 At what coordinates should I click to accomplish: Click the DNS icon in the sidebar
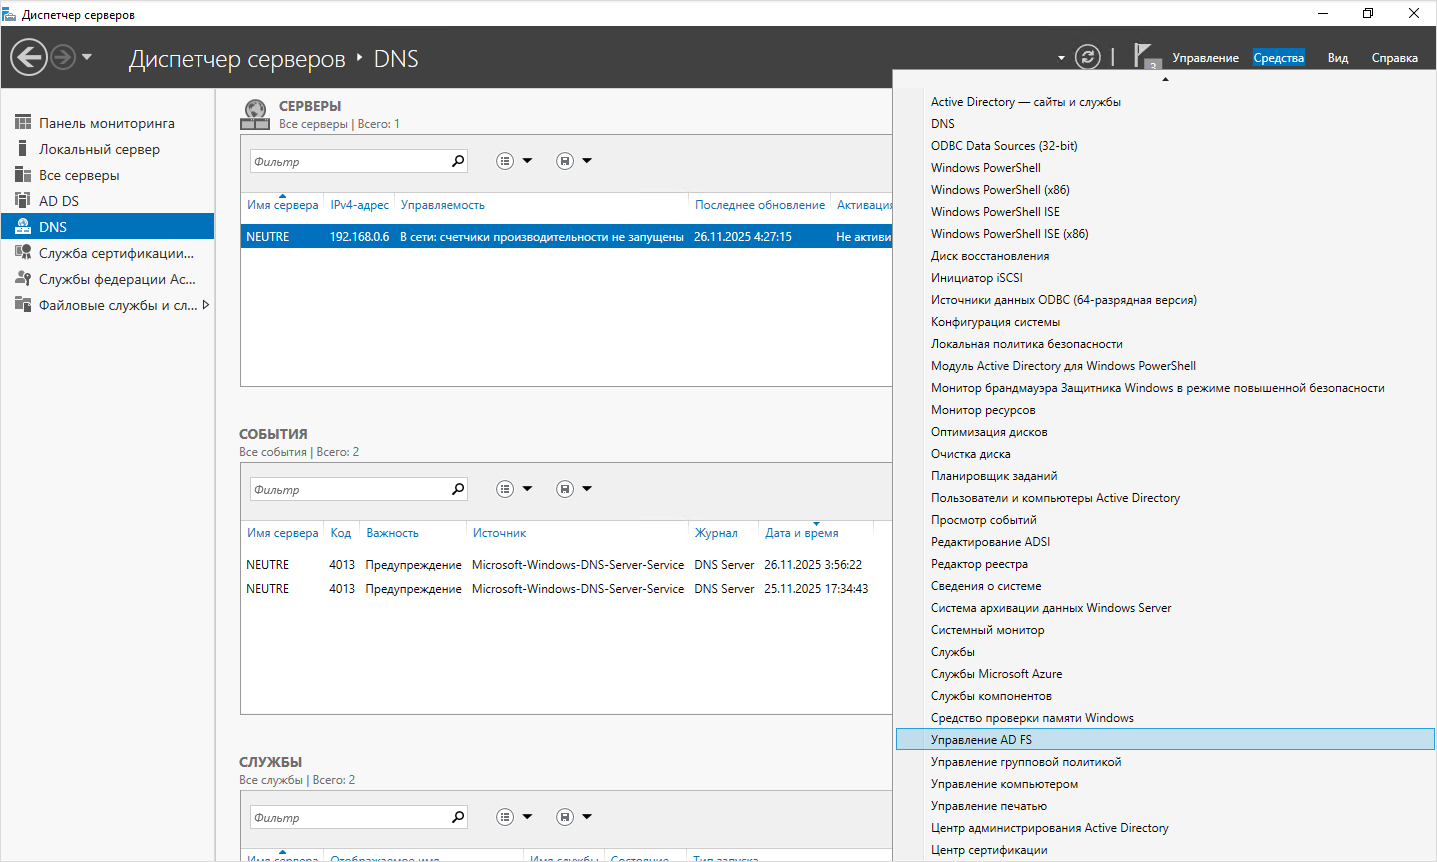[x=23, y=227]
